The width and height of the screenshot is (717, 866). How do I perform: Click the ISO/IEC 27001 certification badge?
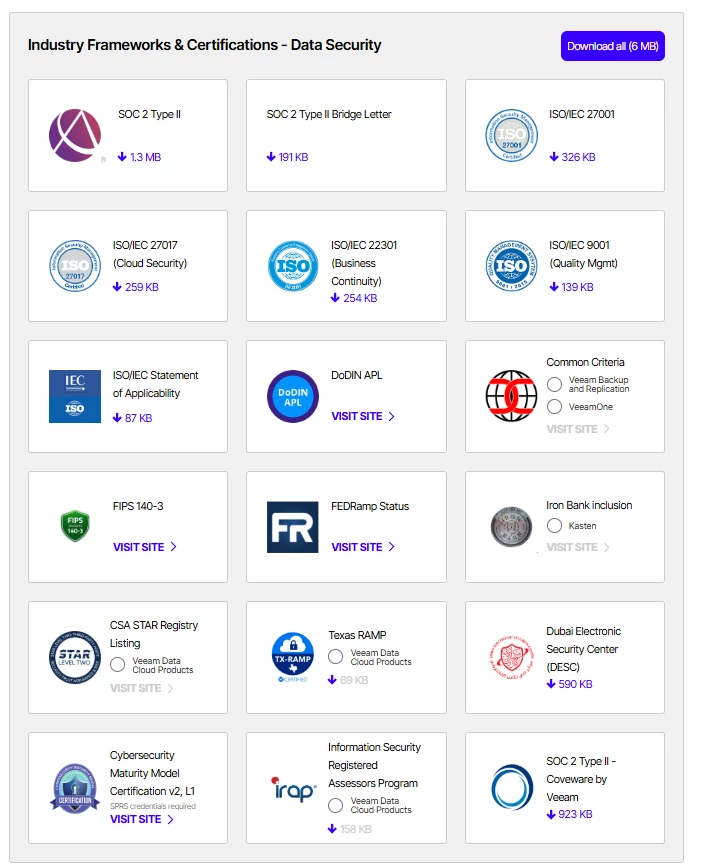[x=512, y=135]
